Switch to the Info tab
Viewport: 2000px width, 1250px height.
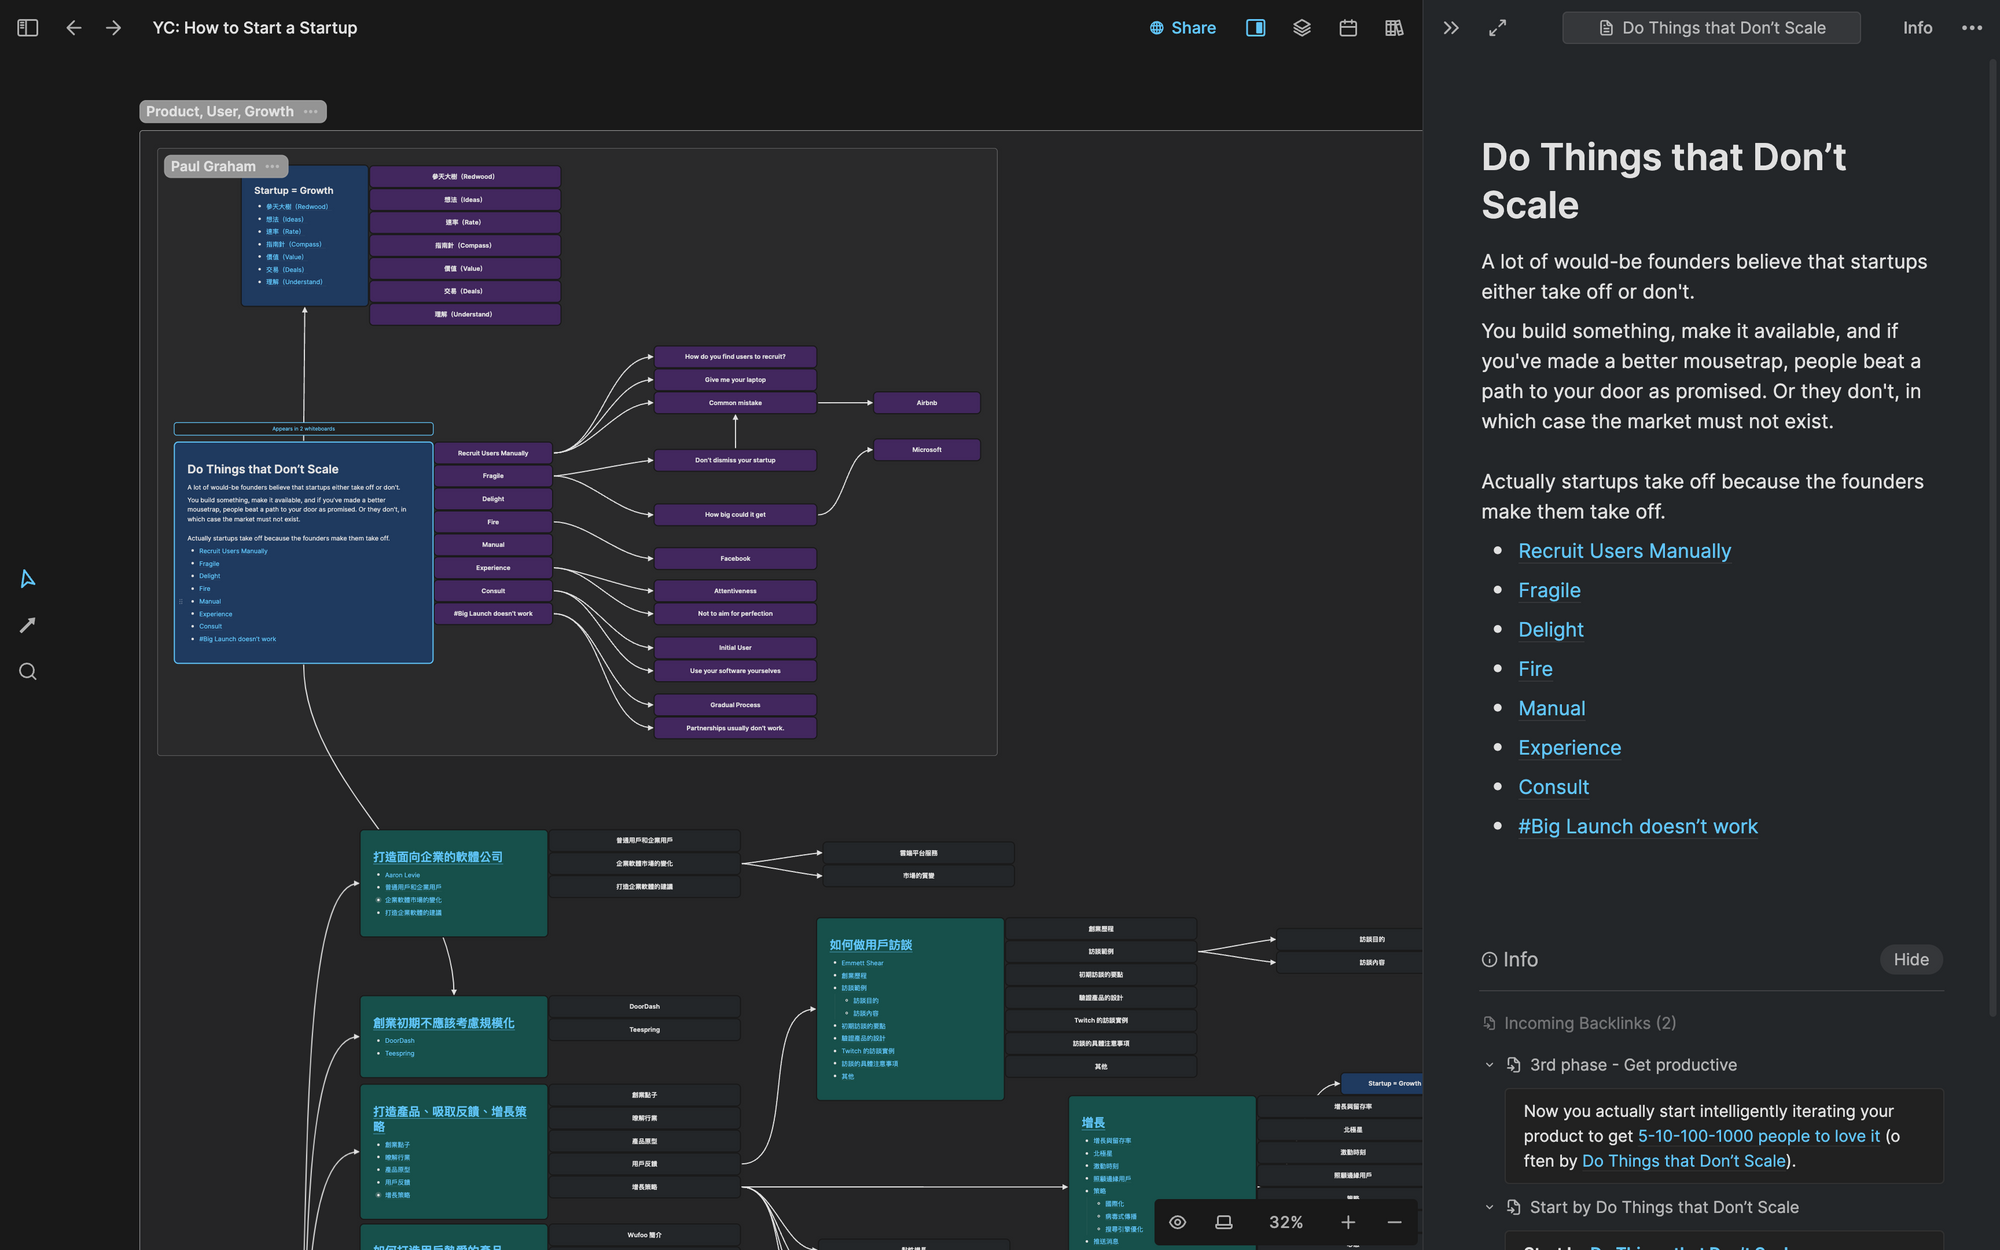click(x=1916, y=28)
